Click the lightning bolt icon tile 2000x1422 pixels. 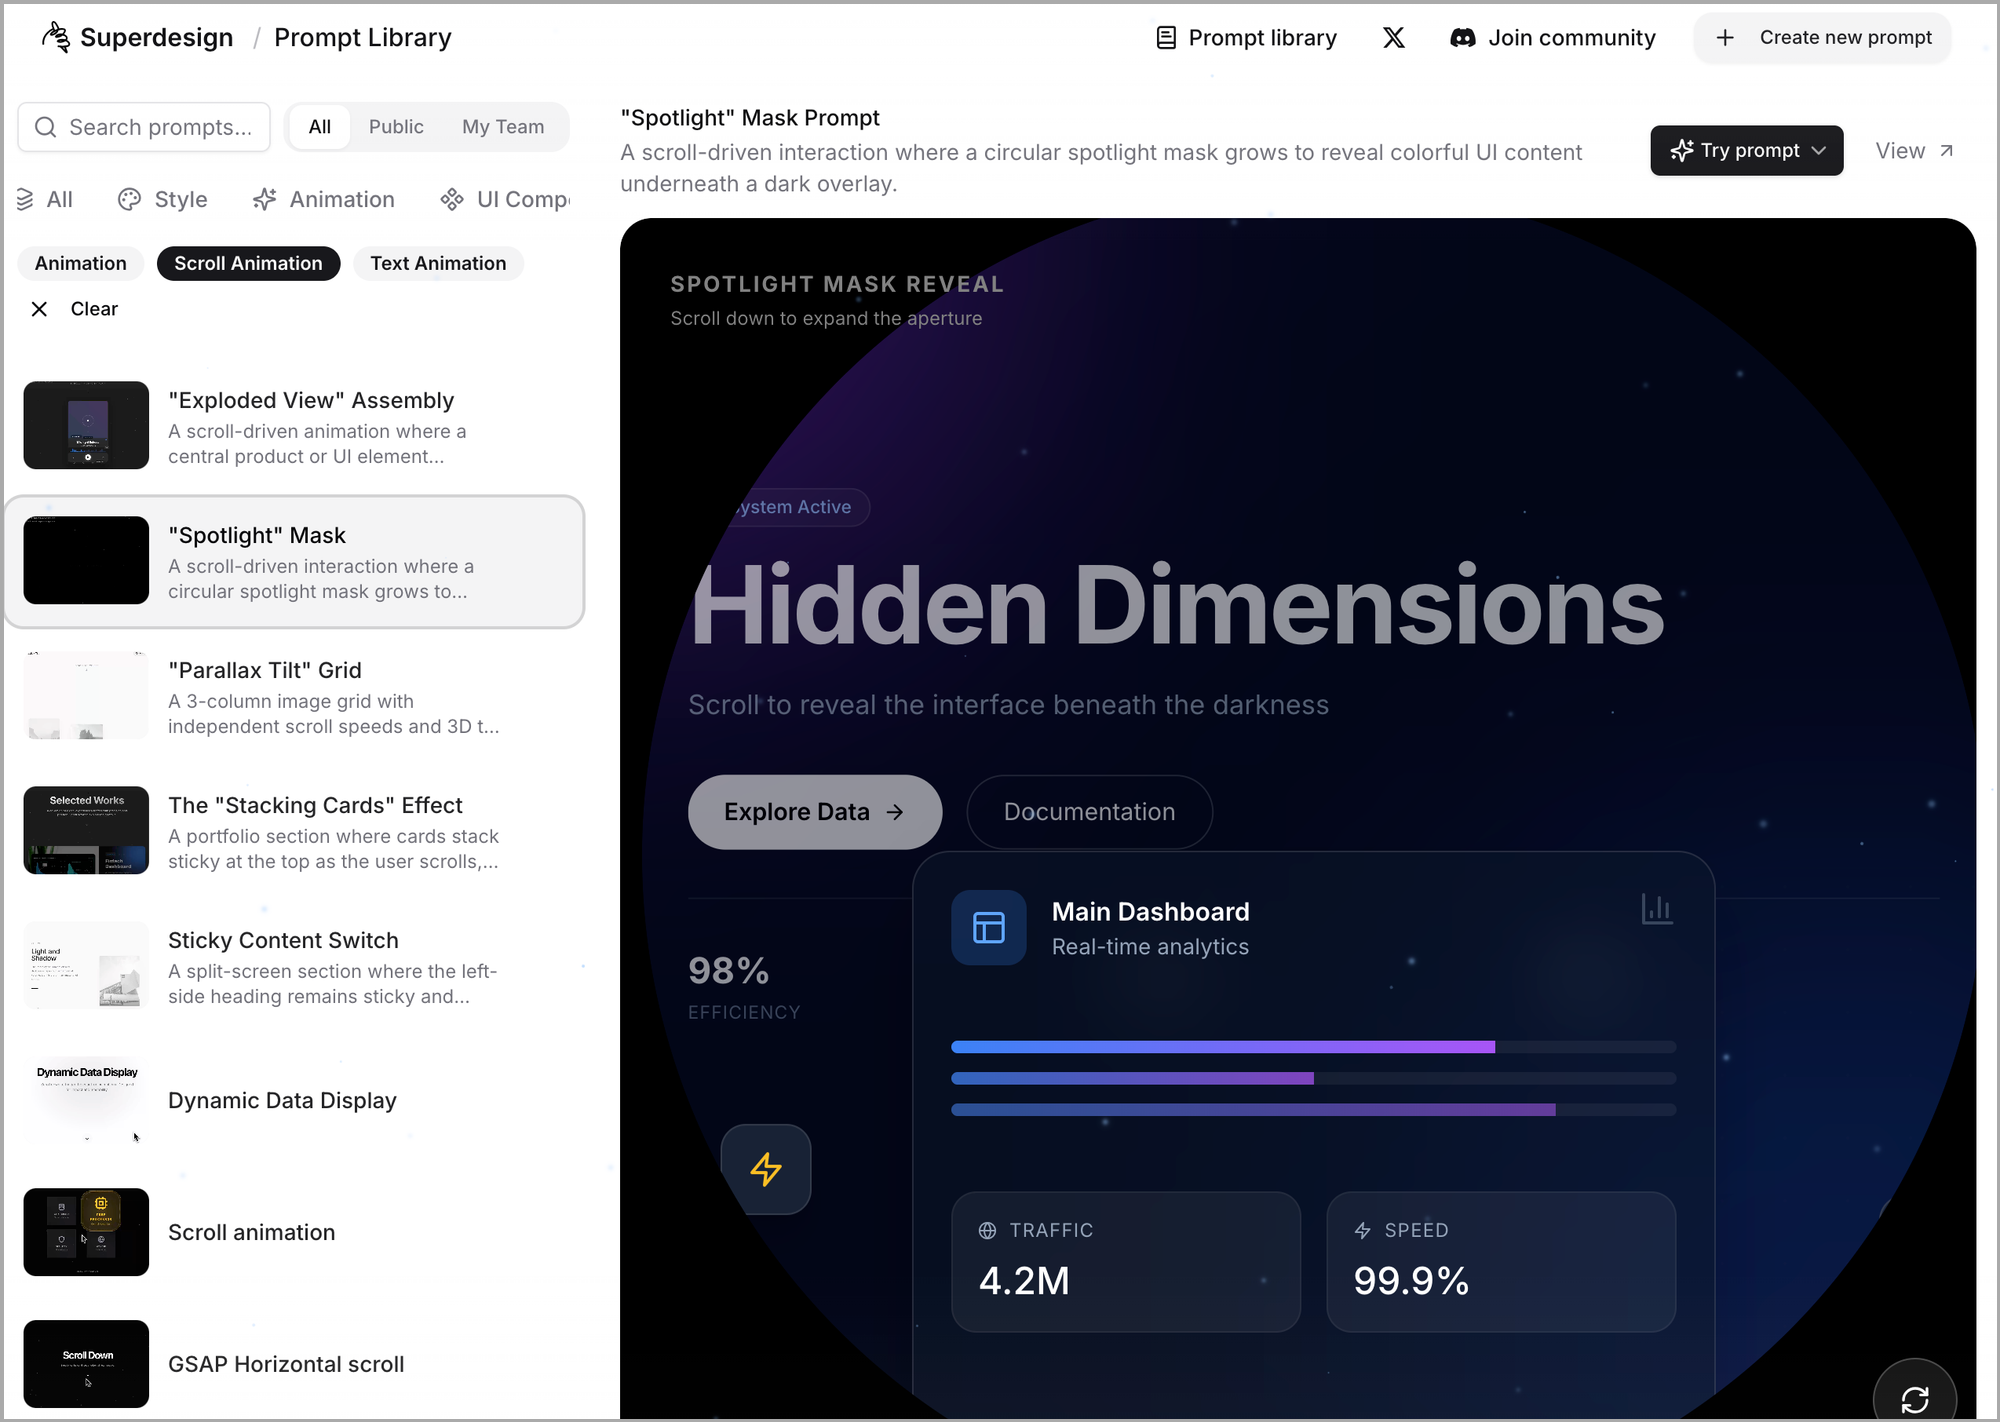[766, 1169]
